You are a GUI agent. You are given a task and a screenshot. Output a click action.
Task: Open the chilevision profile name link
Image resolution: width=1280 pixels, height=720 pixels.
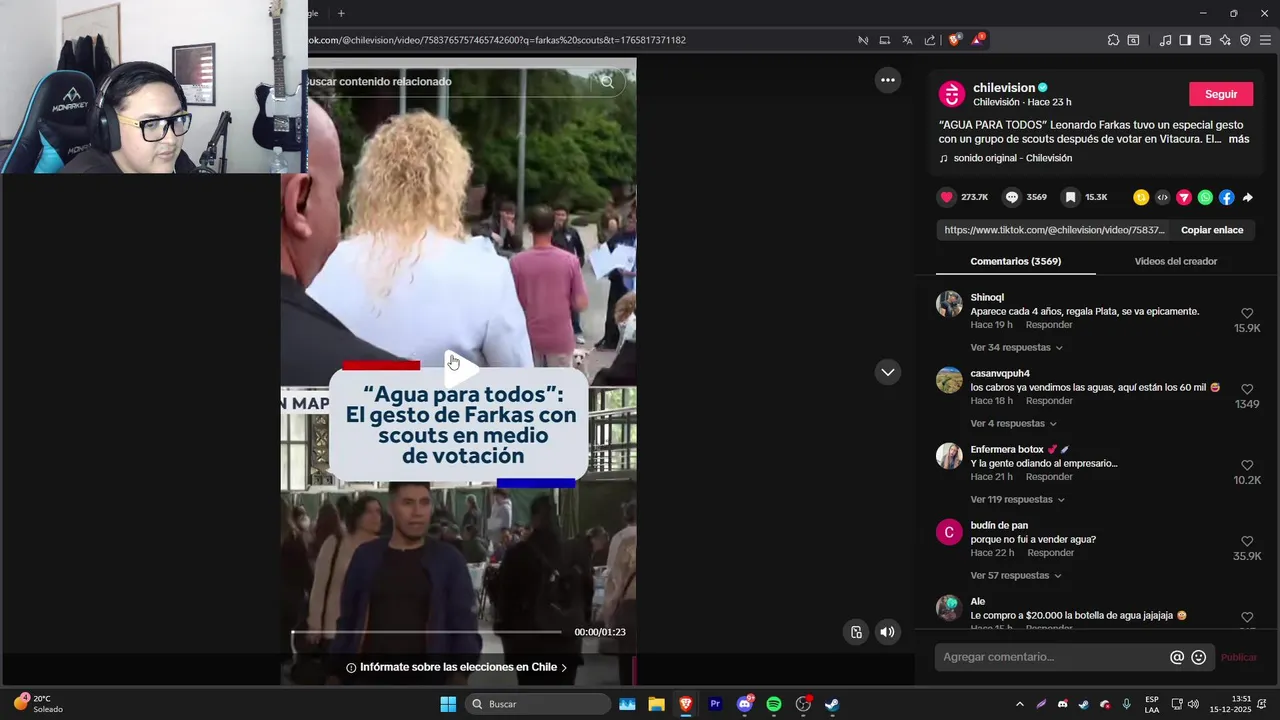point(1003,88)
